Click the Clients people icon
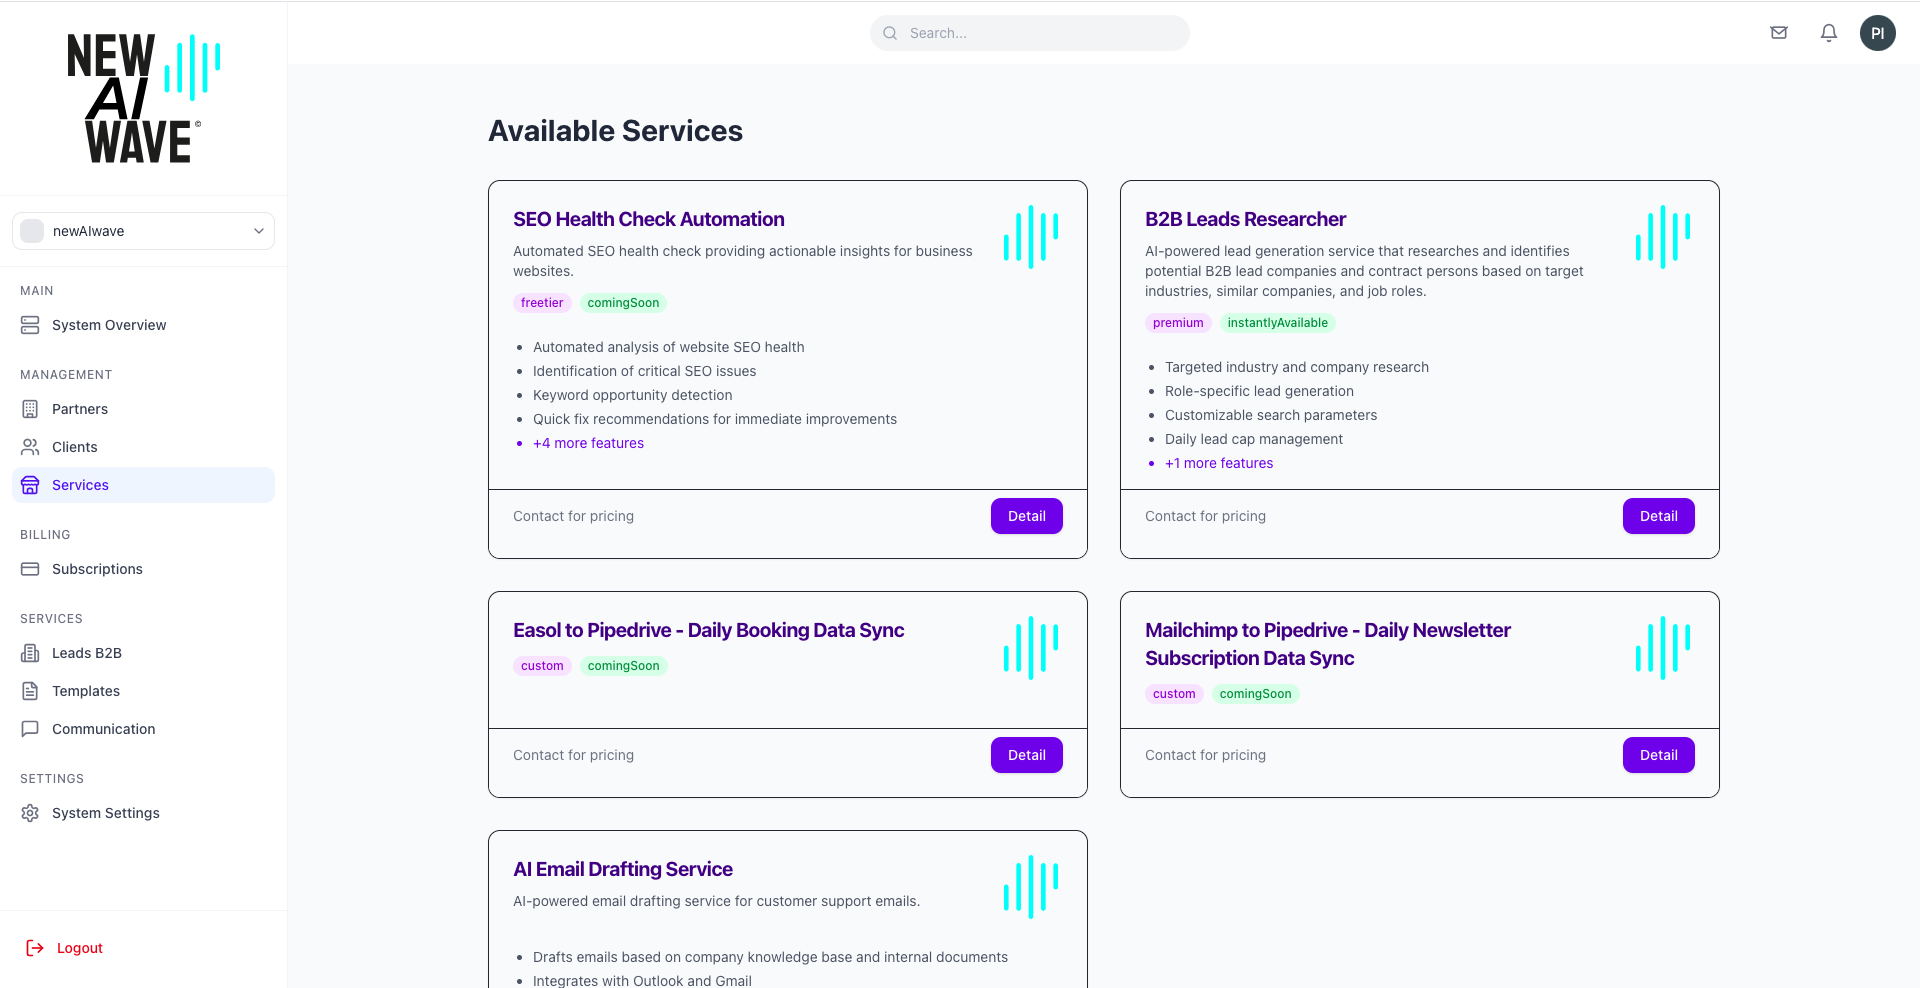The height and width of the screenshot is (988, 1920). pos(30,447)
